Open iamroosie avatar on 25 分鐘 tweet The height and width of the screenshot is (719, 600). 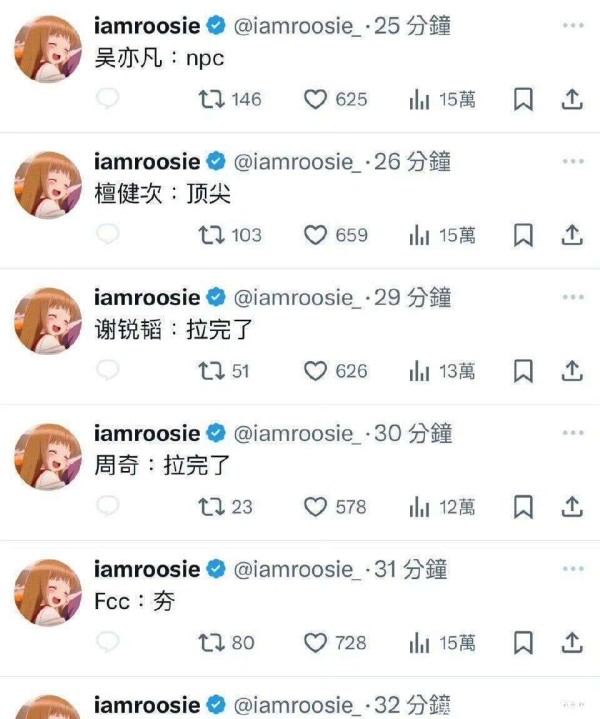pyautogui.click(x=48, y=49)
